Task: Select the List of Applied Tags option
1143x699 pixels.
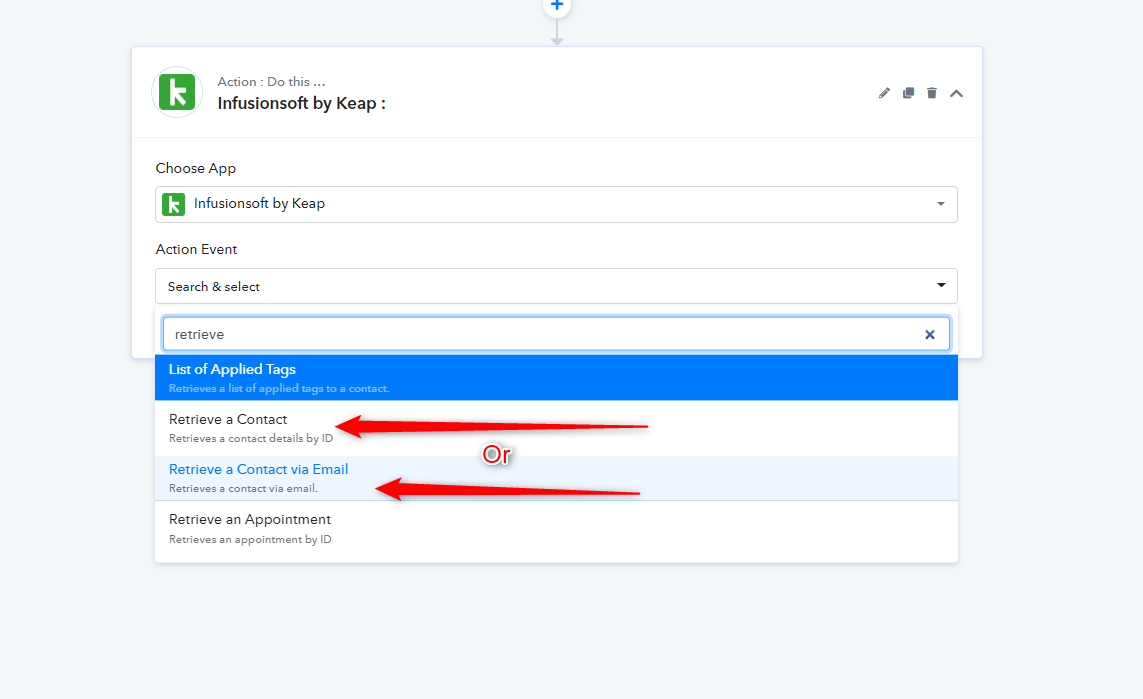Action: [x=556, y=378]
